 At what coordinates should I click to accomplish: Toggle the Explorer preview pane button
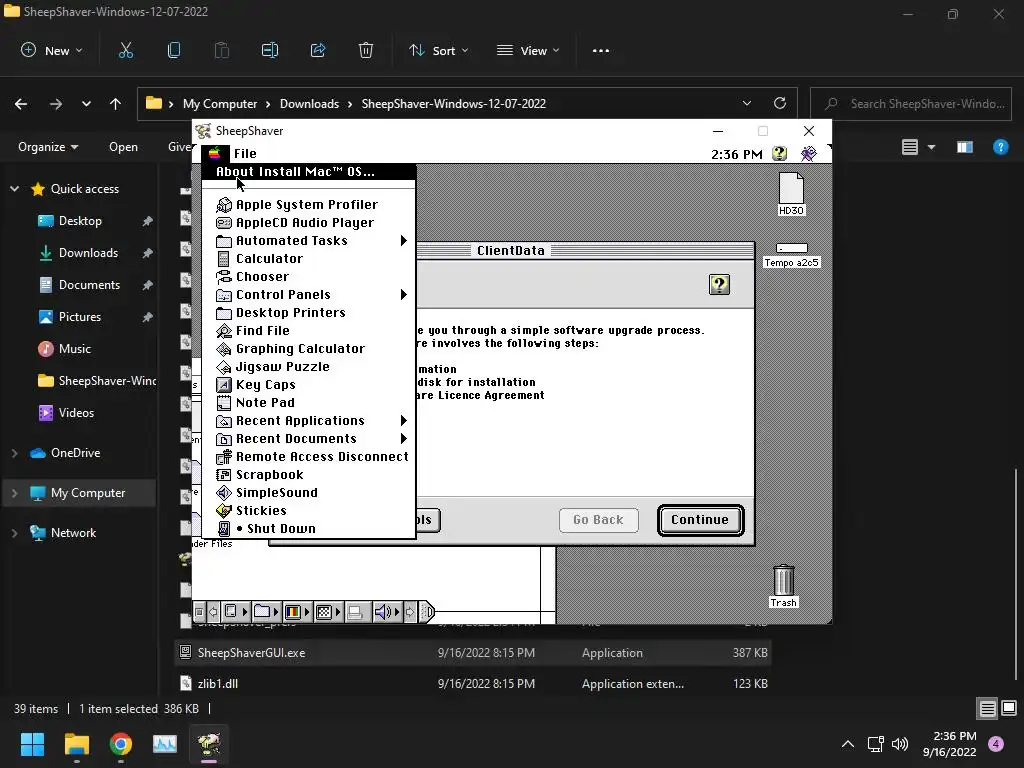965,147
